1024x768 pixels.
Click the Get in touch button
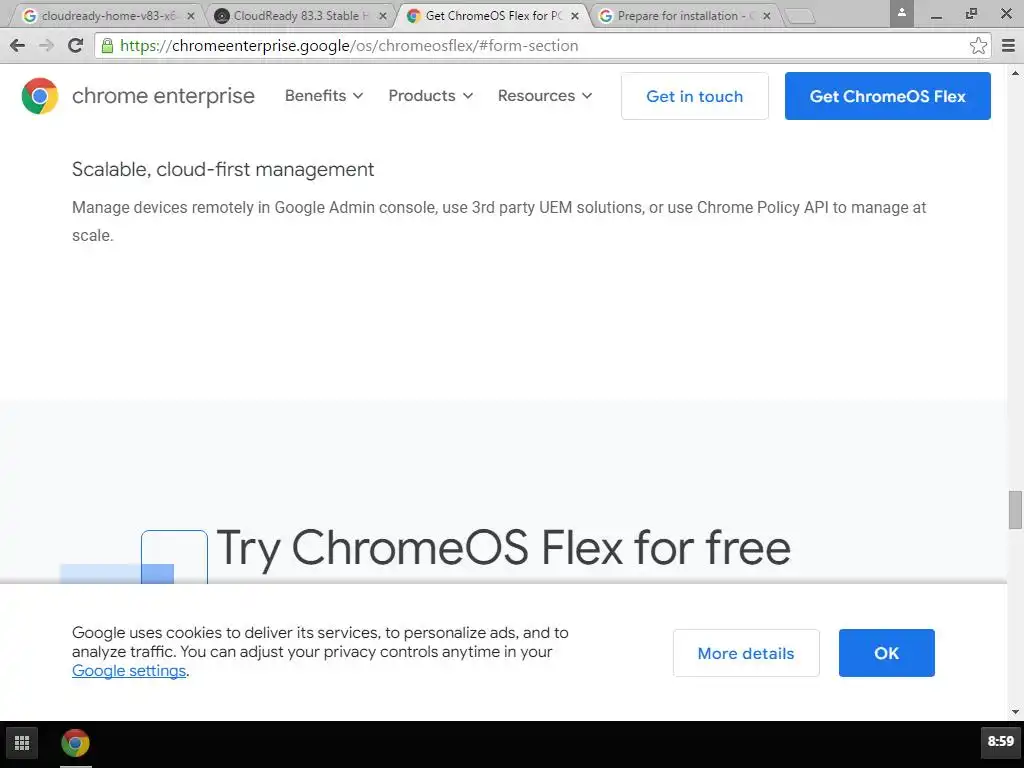694,96
